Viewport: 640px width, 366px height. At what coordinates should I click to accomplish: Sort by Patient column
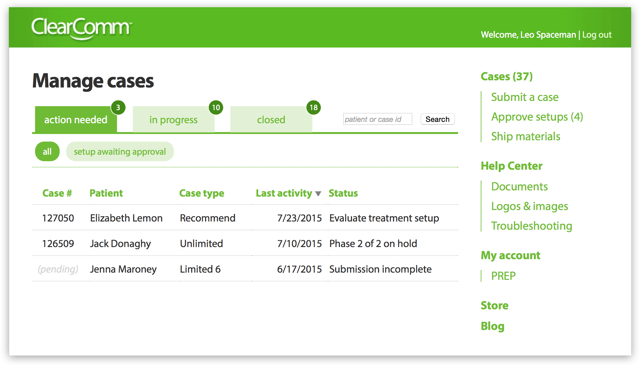coord(106,193)
